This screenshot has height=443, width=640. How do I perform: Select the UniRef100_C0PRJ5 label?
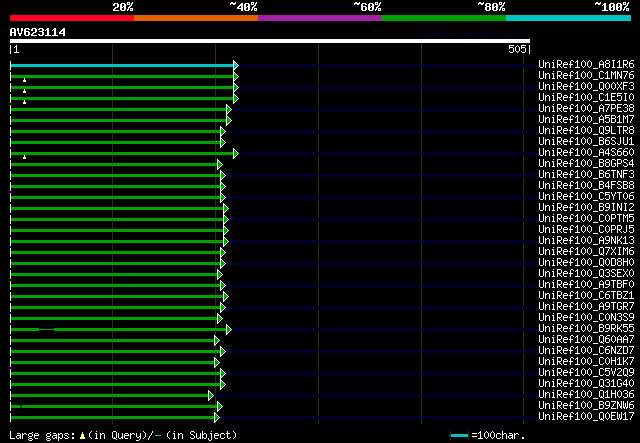[586, 230]
